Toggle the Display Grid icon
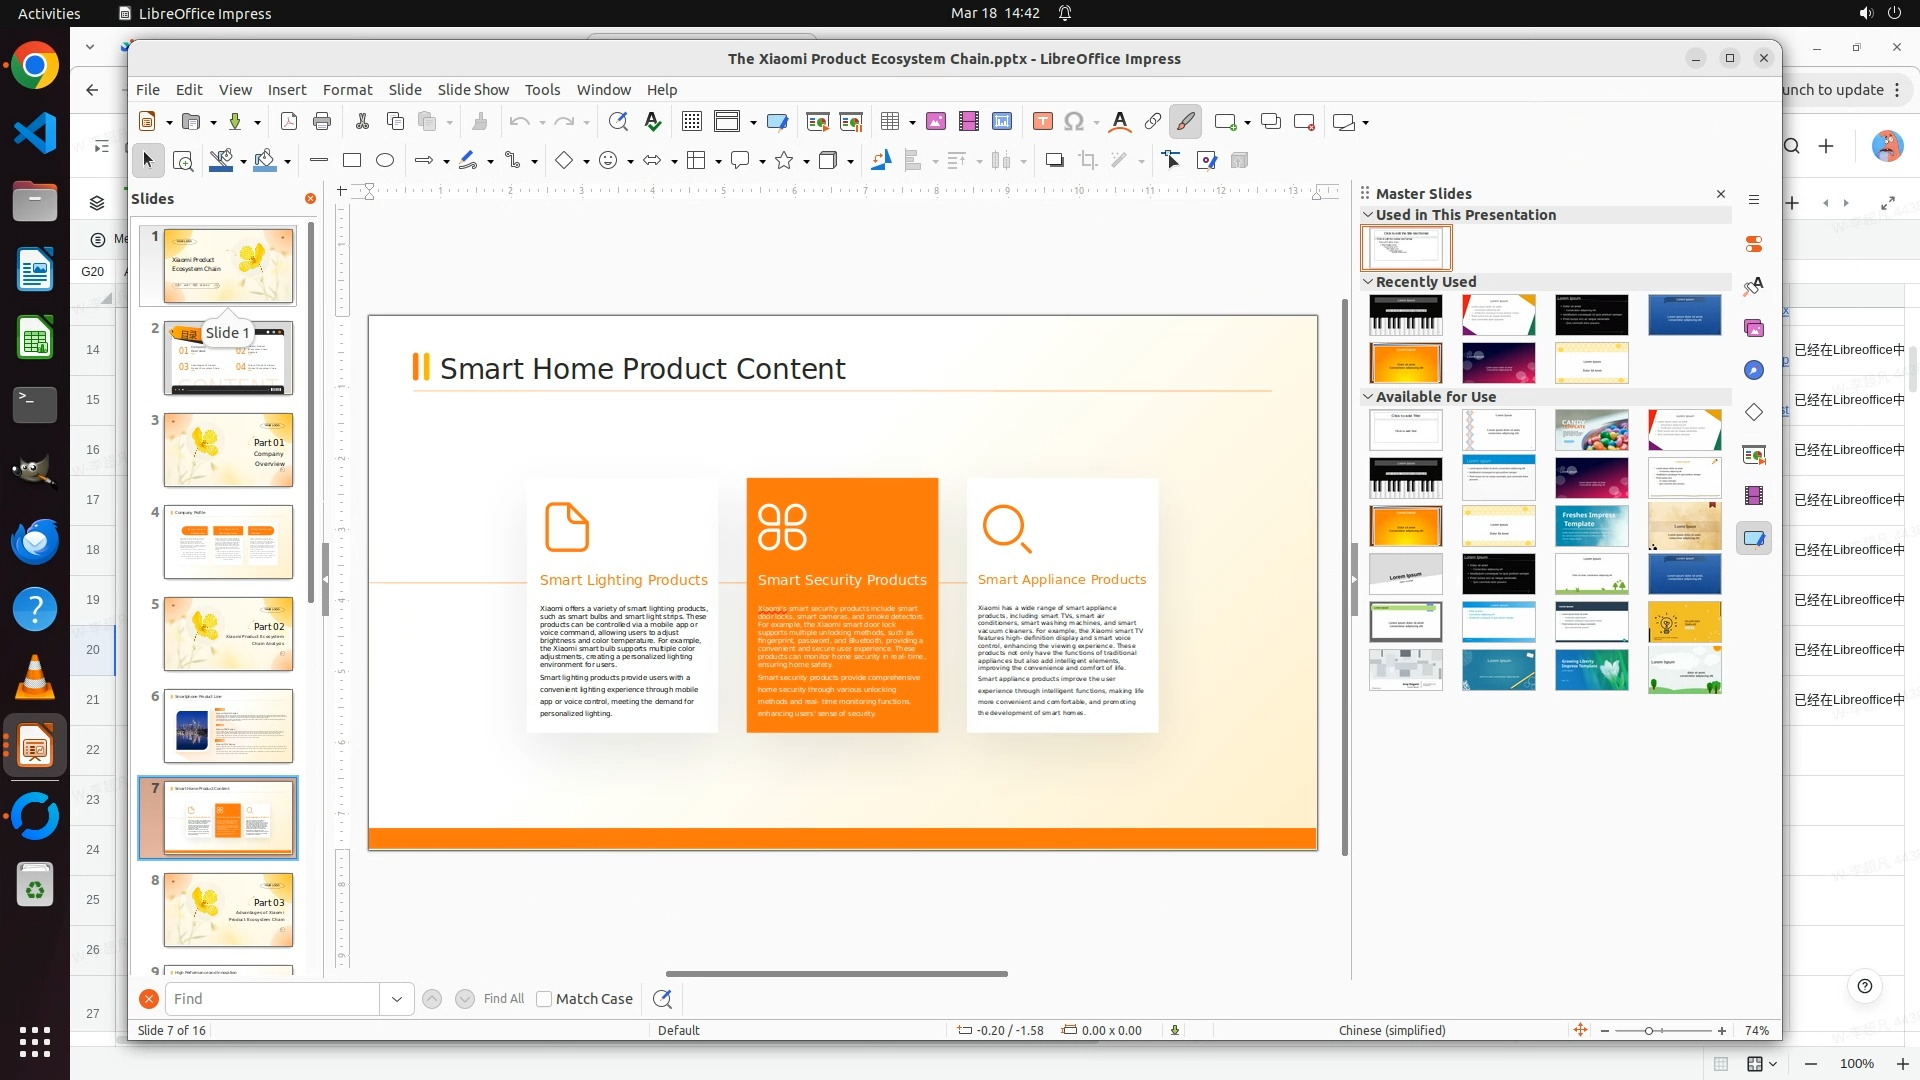 691,121
